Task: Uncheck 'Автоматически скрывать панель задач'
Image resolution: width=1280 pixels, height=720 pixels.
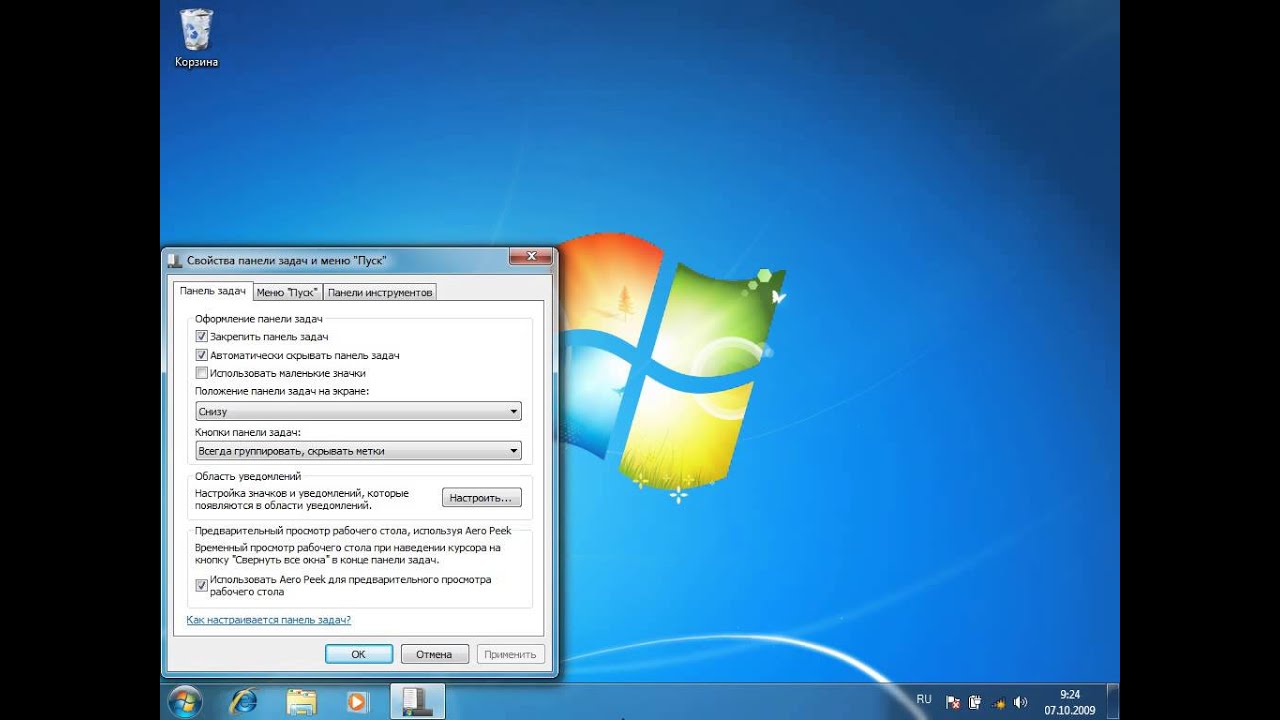Action: click(201, 355)
